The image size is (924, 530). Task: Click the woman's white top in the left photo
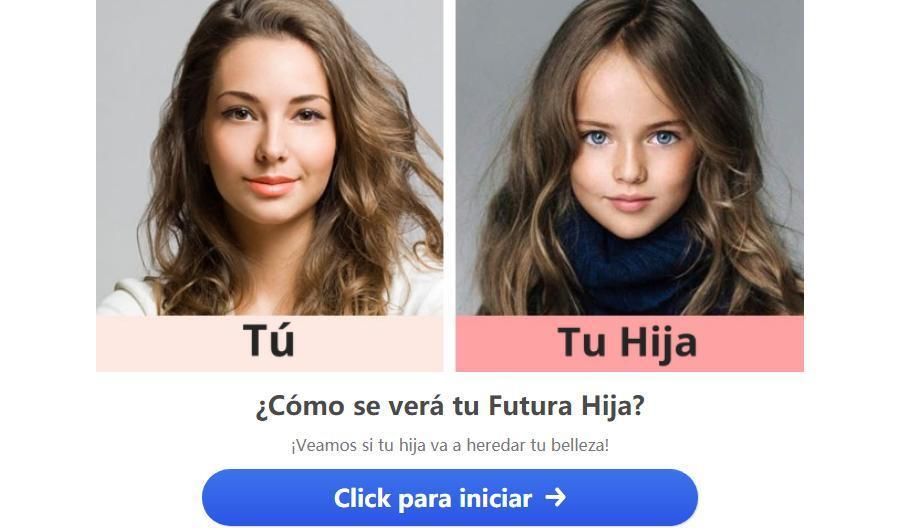(x=125, y=297)
